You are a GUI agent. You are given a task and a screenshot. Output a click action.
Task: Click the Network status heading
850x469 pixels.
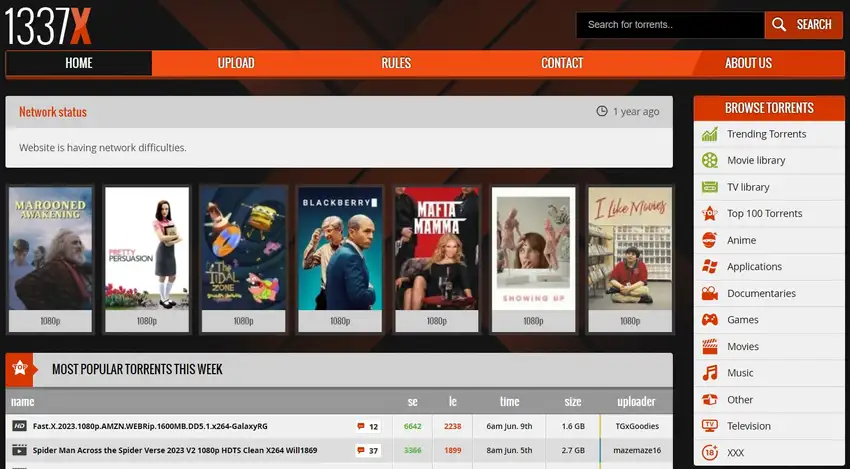coord(53,112)
